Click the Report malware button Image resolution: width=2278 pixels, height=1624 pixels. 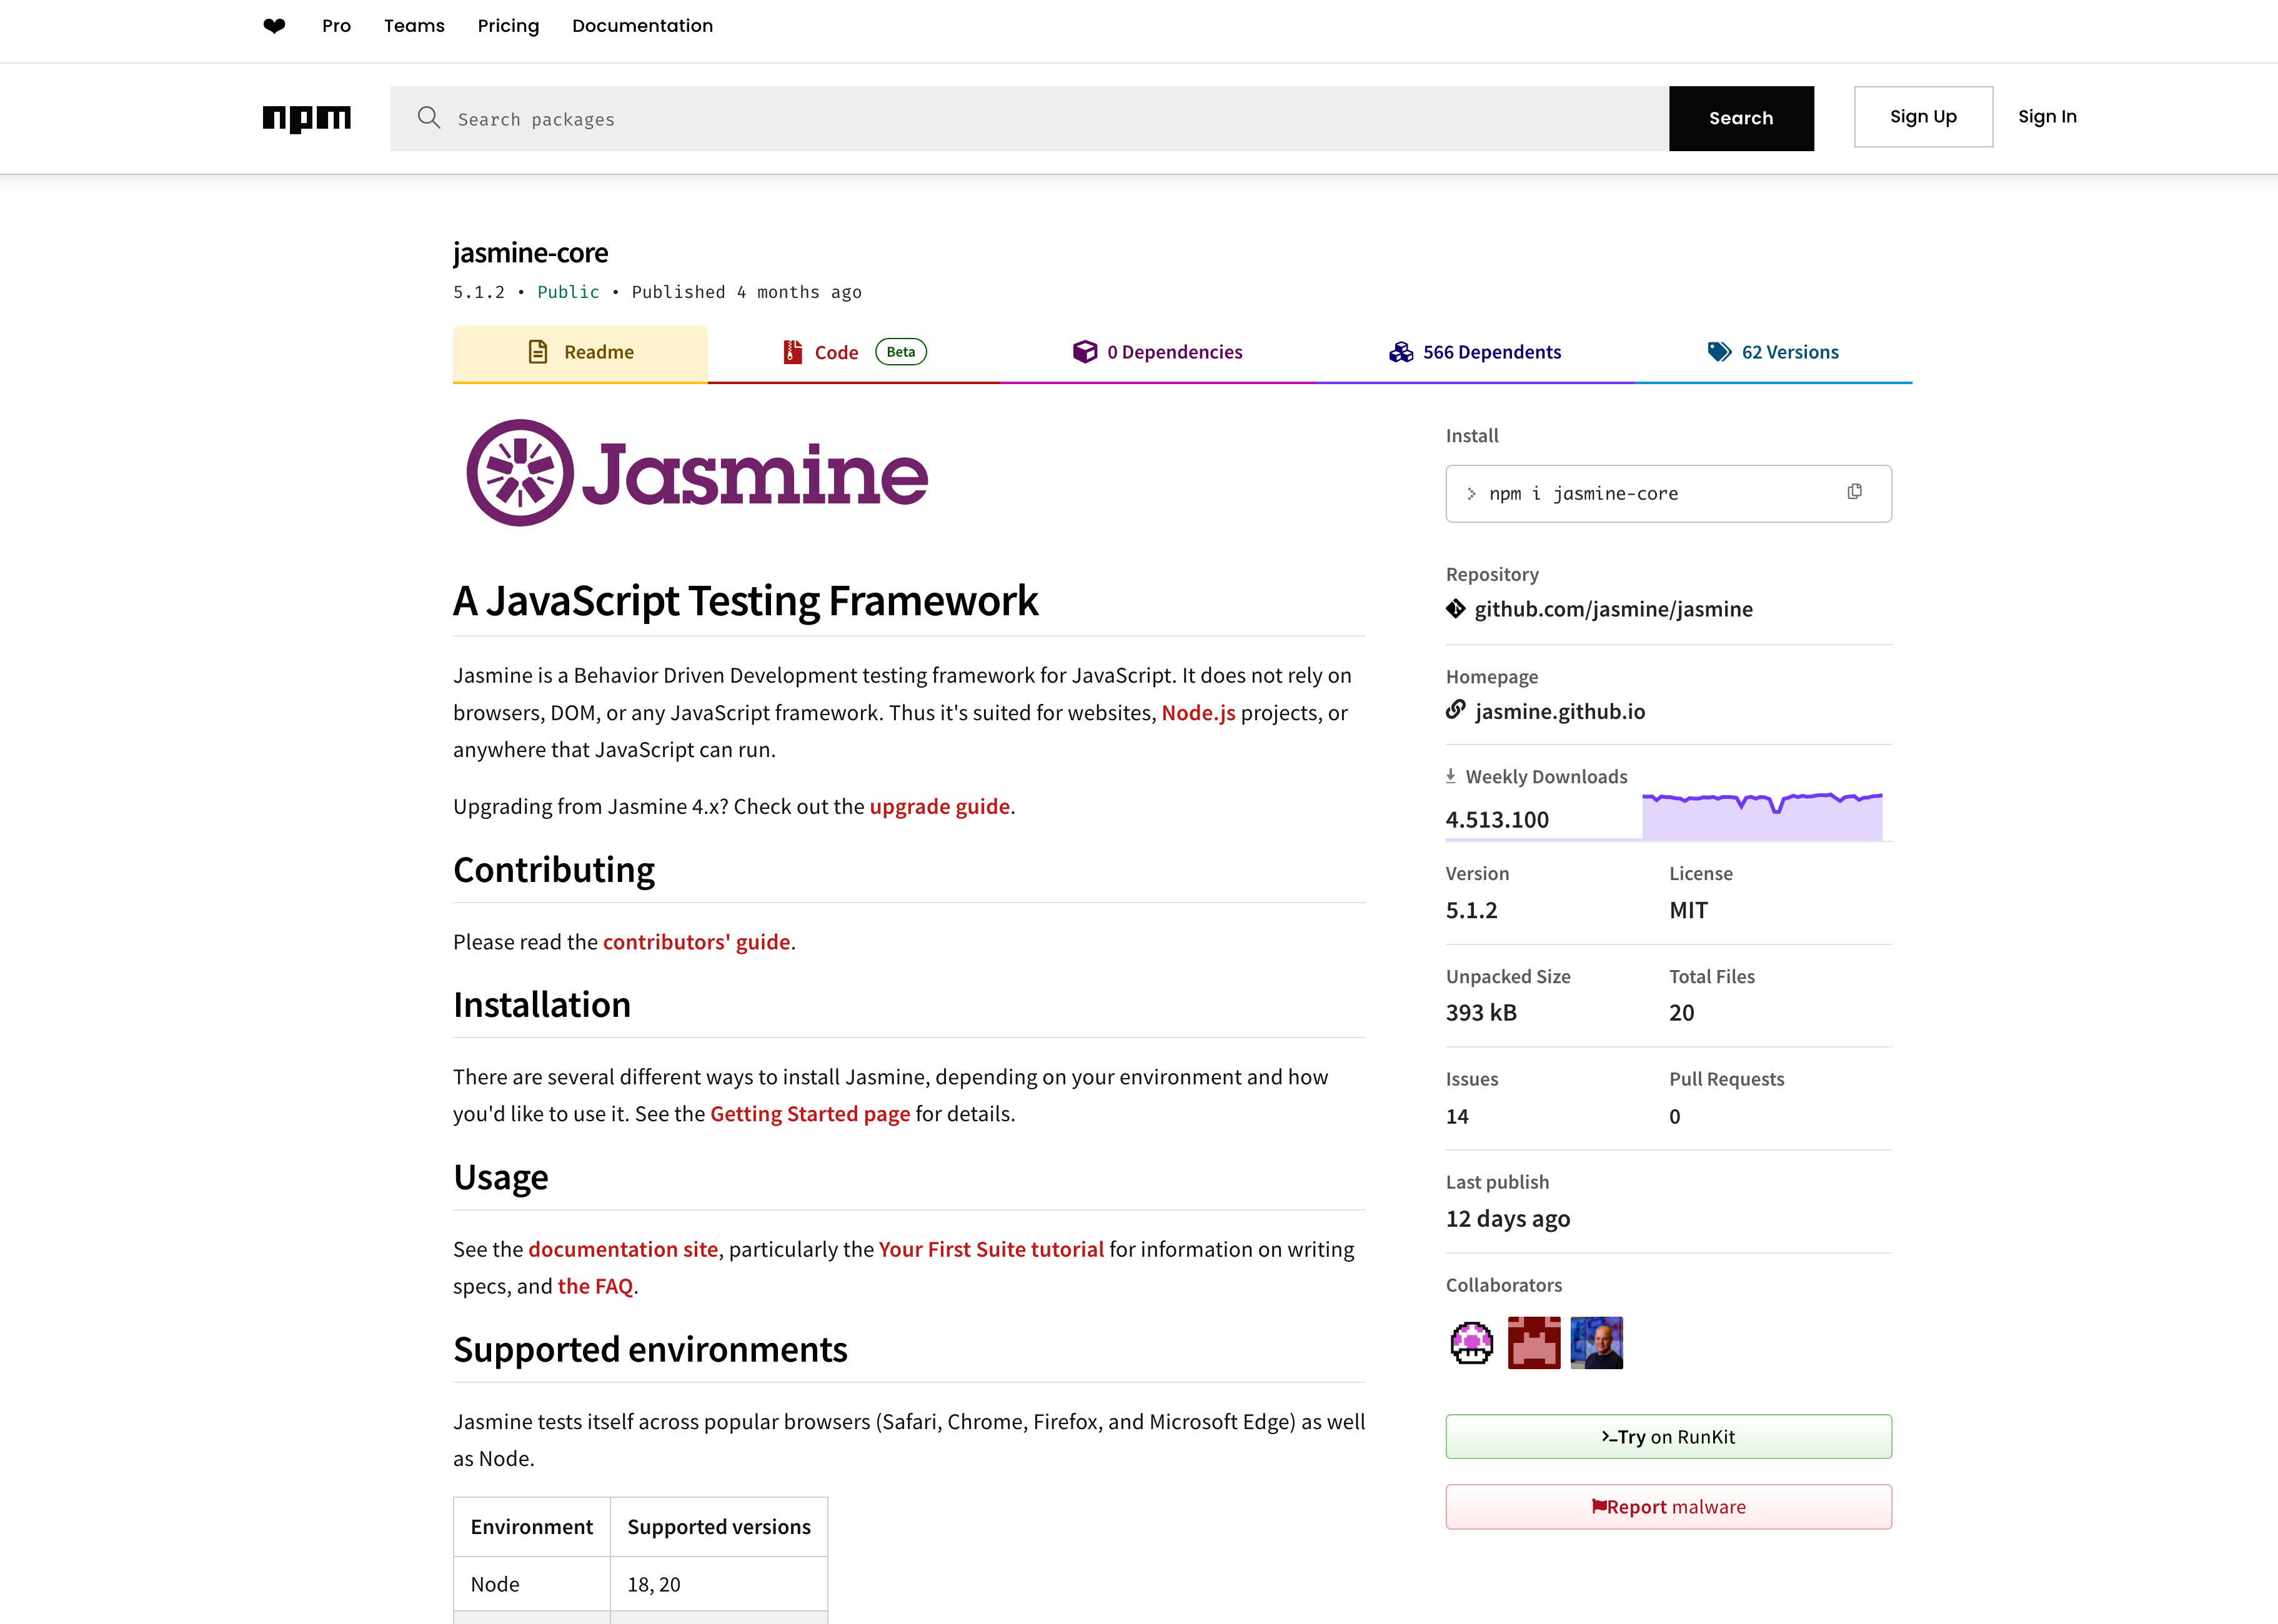[1668, 1507]
